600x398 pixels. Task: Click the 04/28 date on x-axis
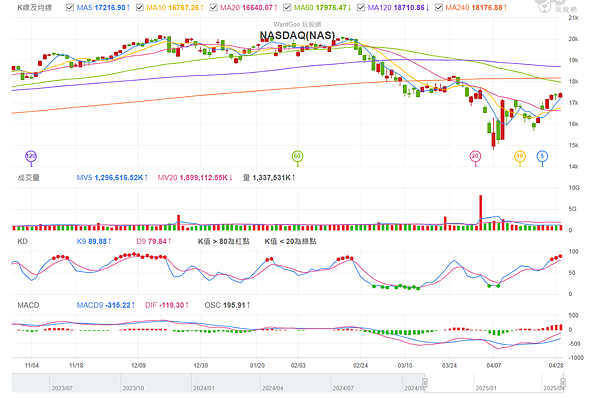(x=556, y=365)
